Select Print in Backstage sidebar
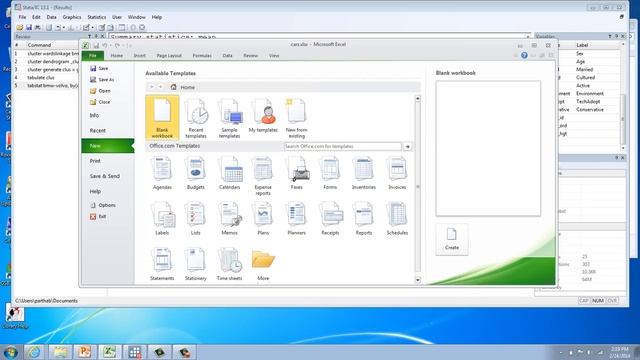Viewport: 640px width, 360px height. pyautogui.click(x=95, y=161)
